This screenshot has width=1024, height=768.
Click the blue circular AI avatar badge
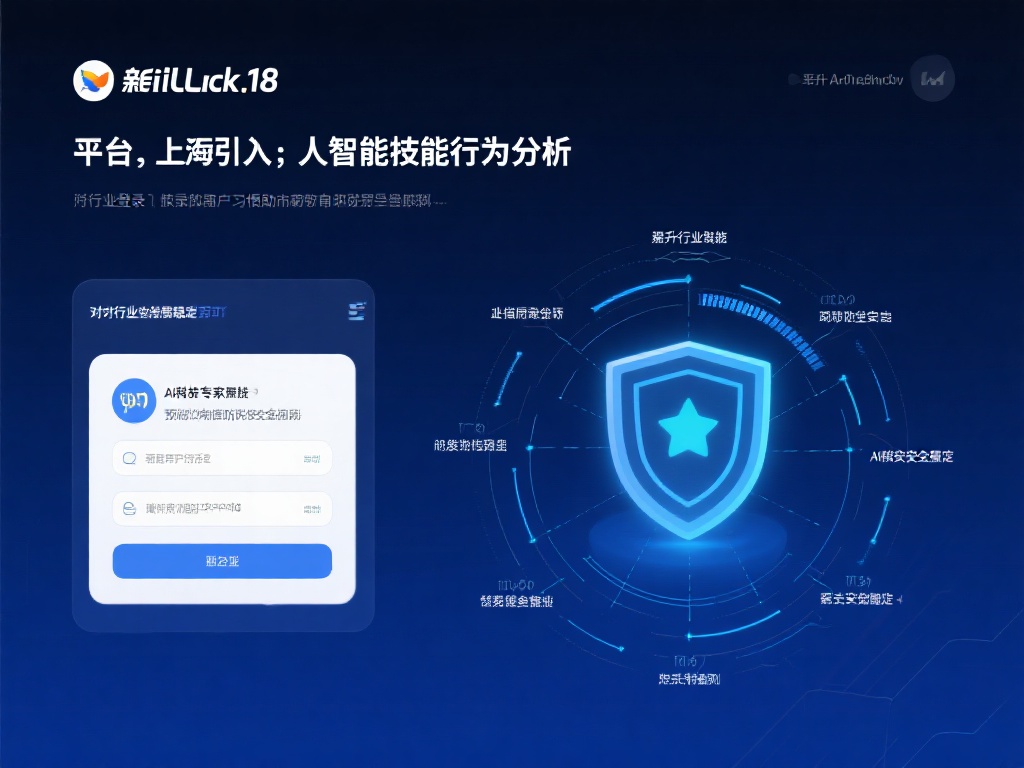pyautogui.click(x=134, y=401)
